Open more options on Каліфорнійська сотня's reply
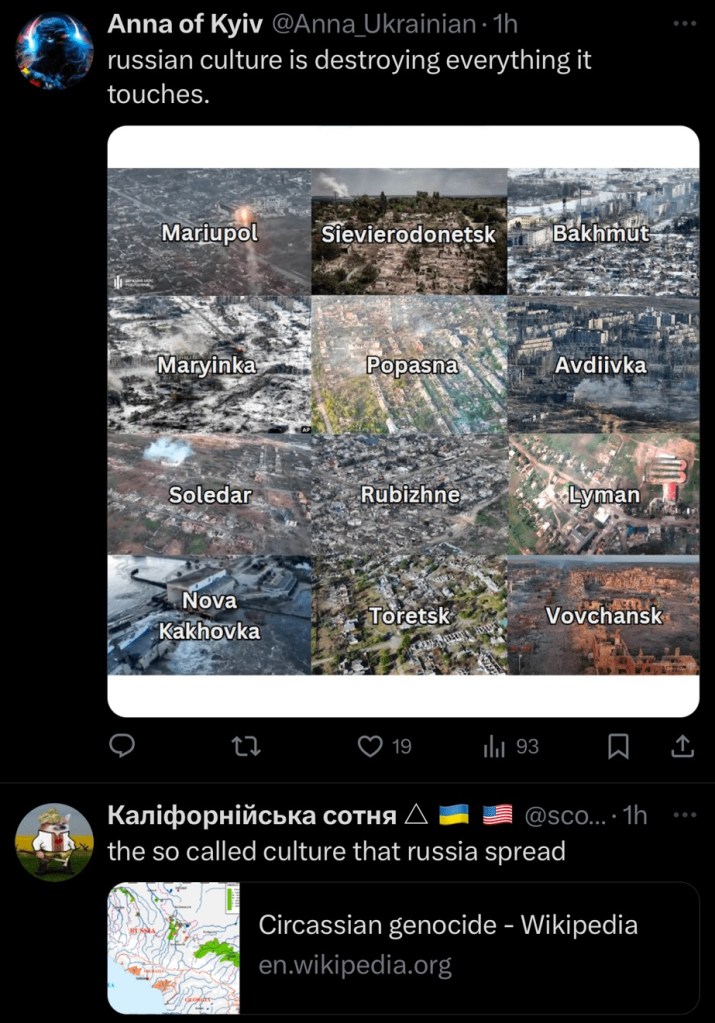The height and width of the screenshot is (1023, 715). 684,815
